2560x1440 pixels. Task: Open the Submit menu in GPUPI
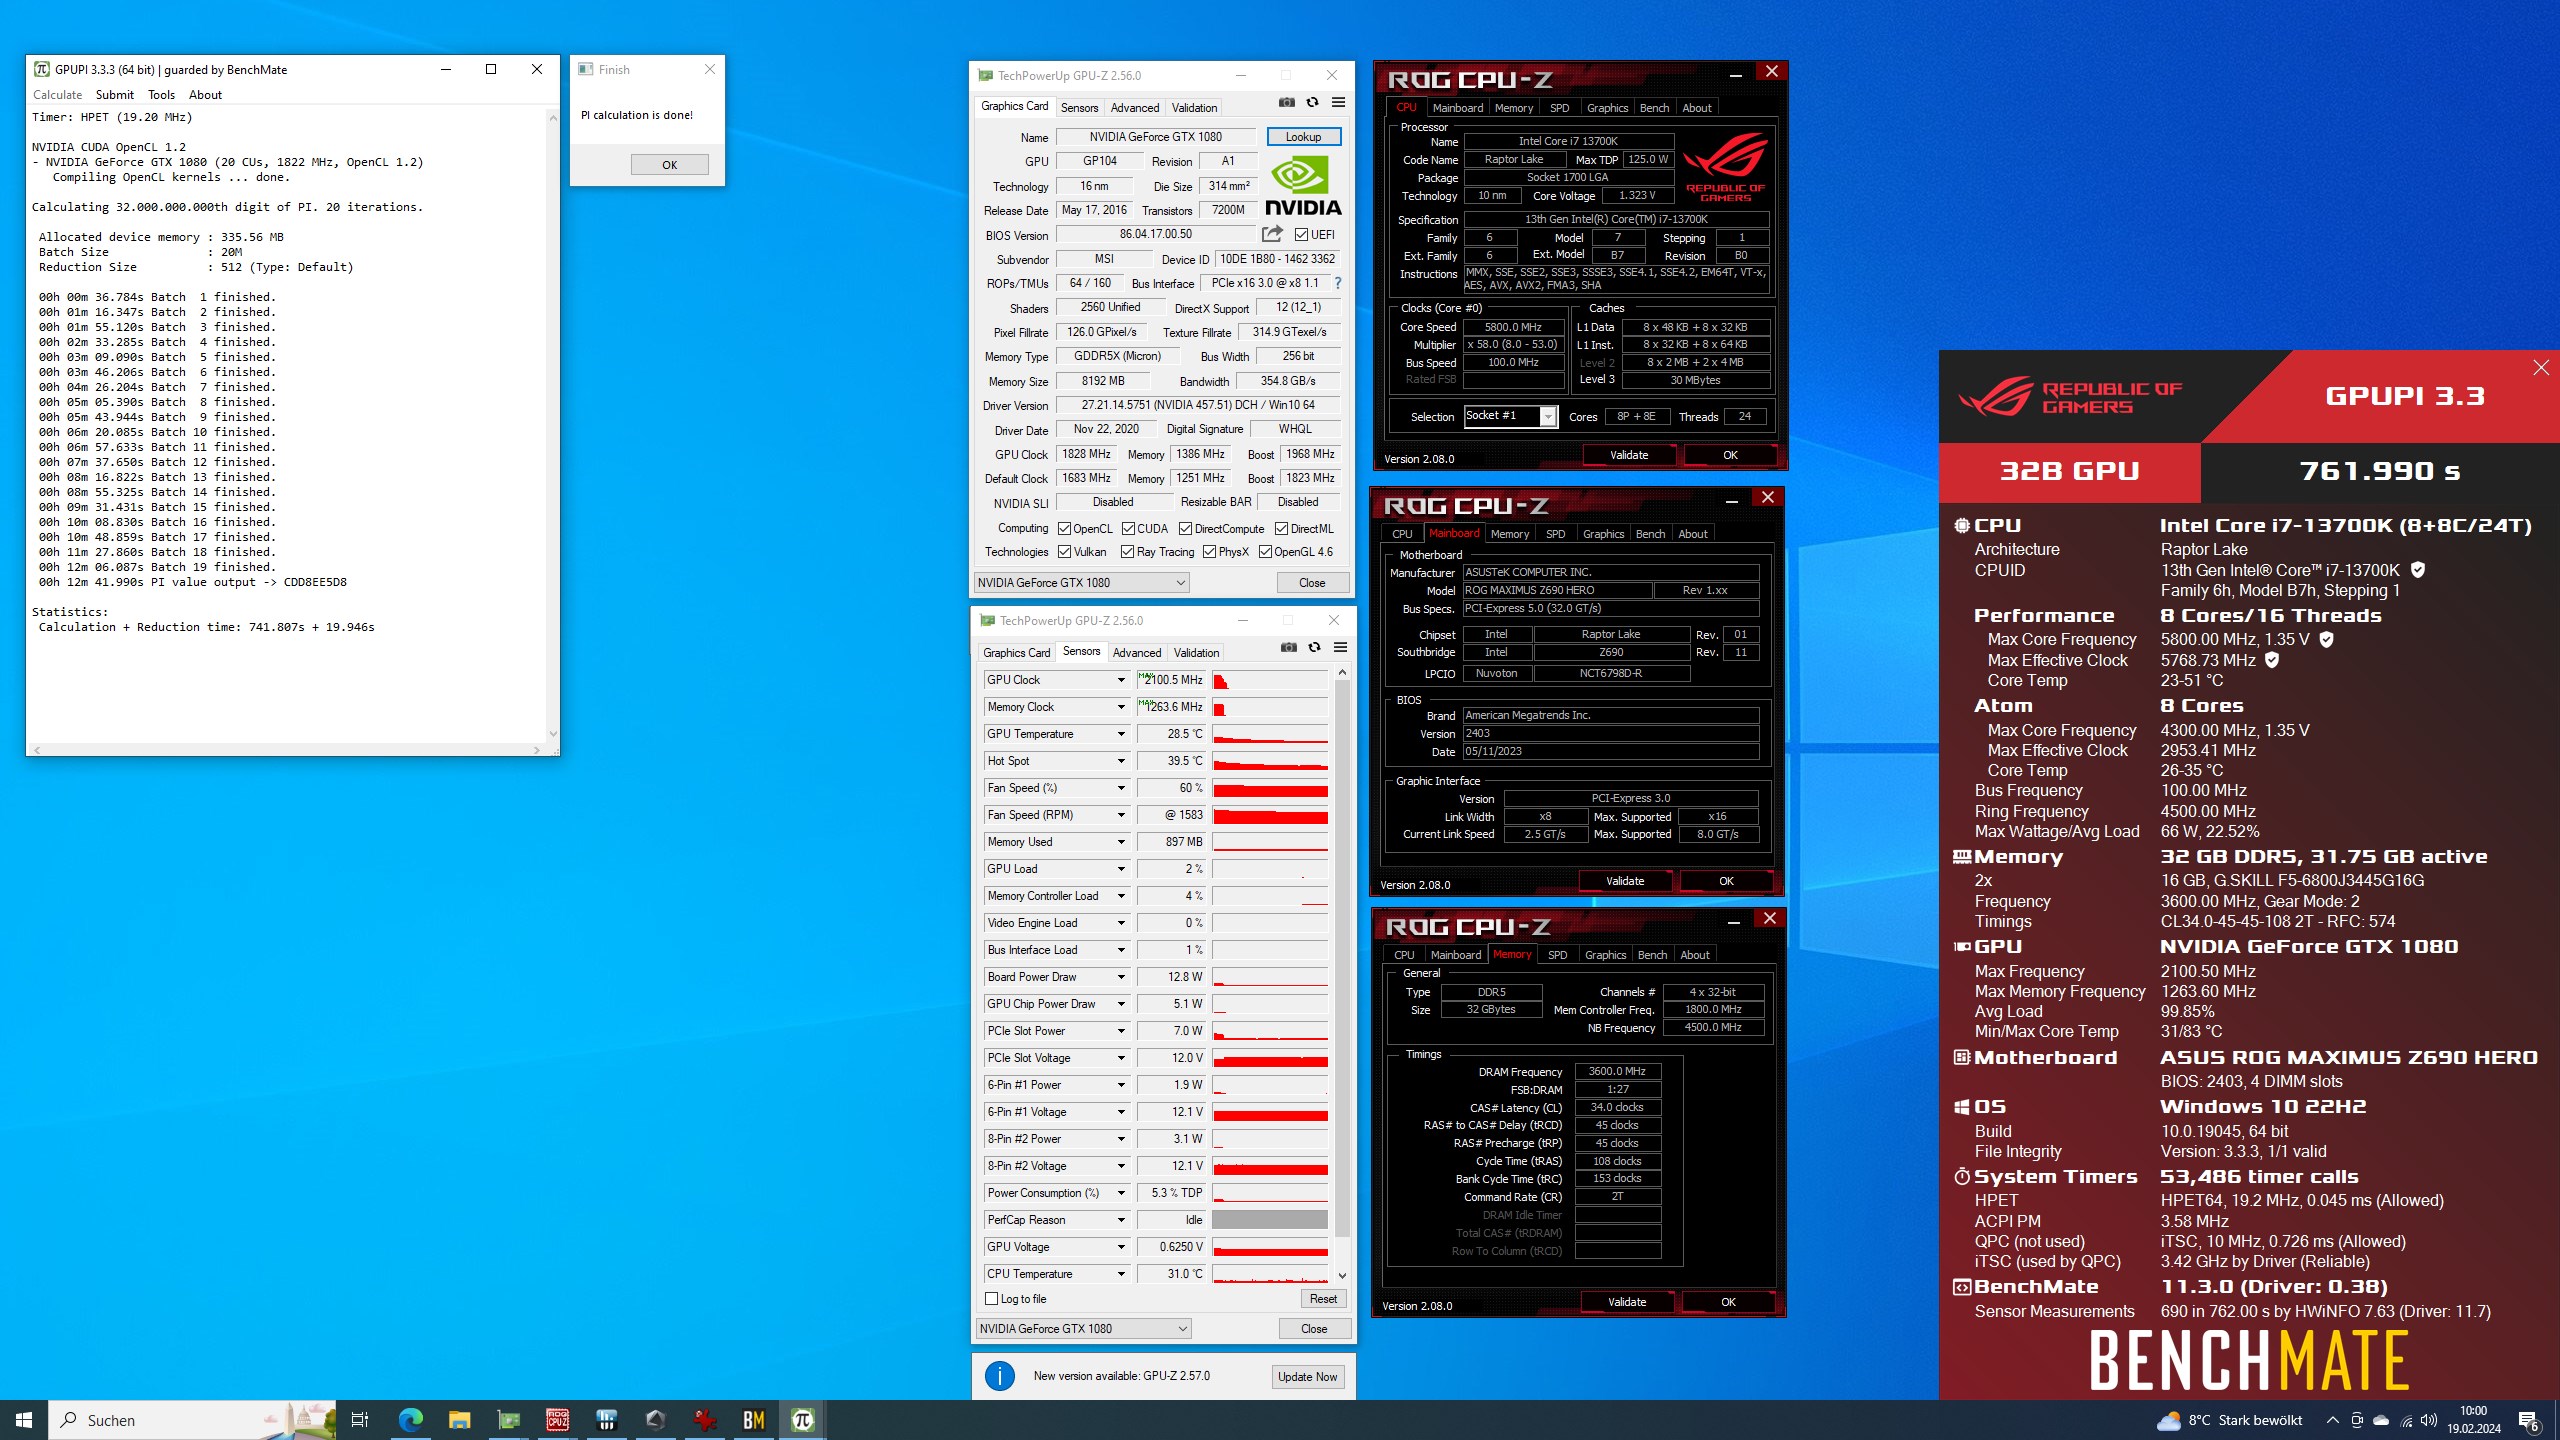[x=115, y=95]
